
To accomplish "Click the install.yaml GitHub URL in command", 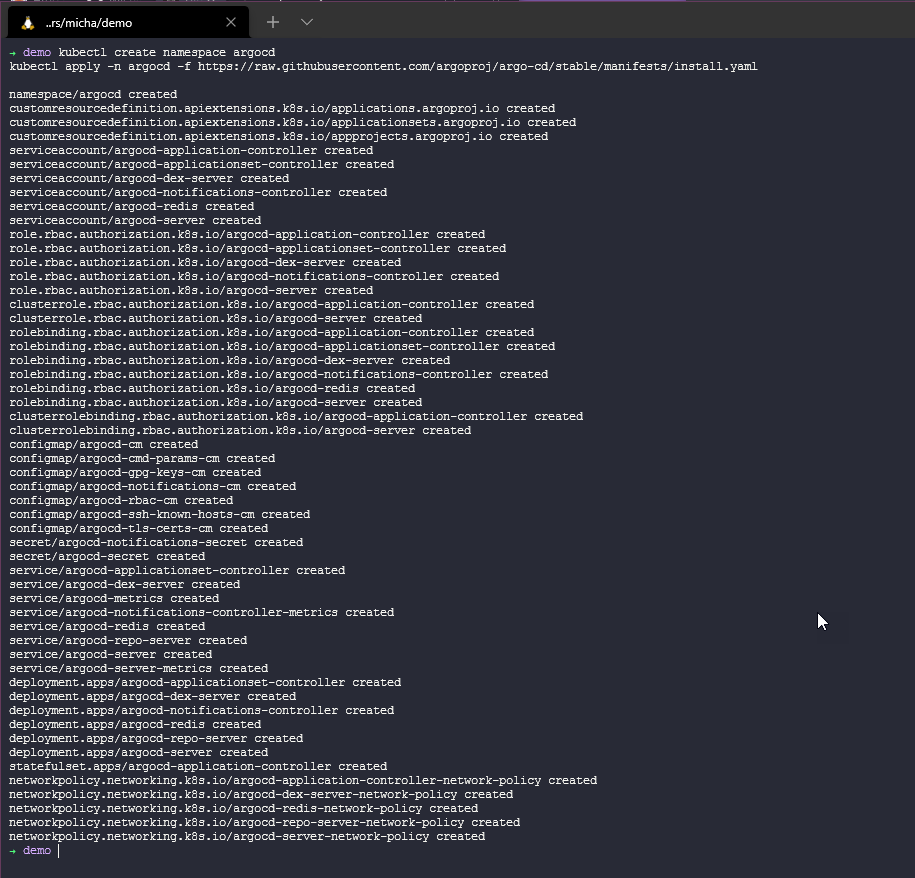I will (x=477, y=66).
